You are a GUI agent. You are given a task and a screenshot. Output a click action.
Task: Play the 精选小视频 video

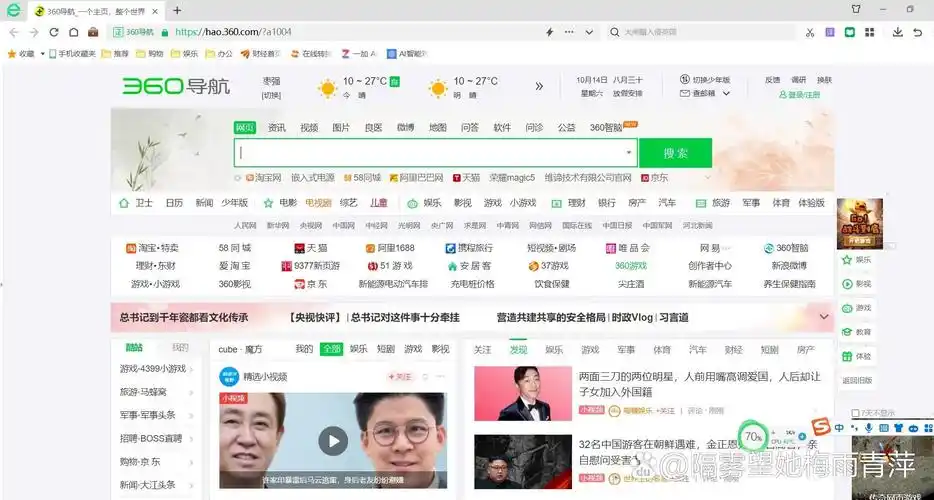click(333, 440)
